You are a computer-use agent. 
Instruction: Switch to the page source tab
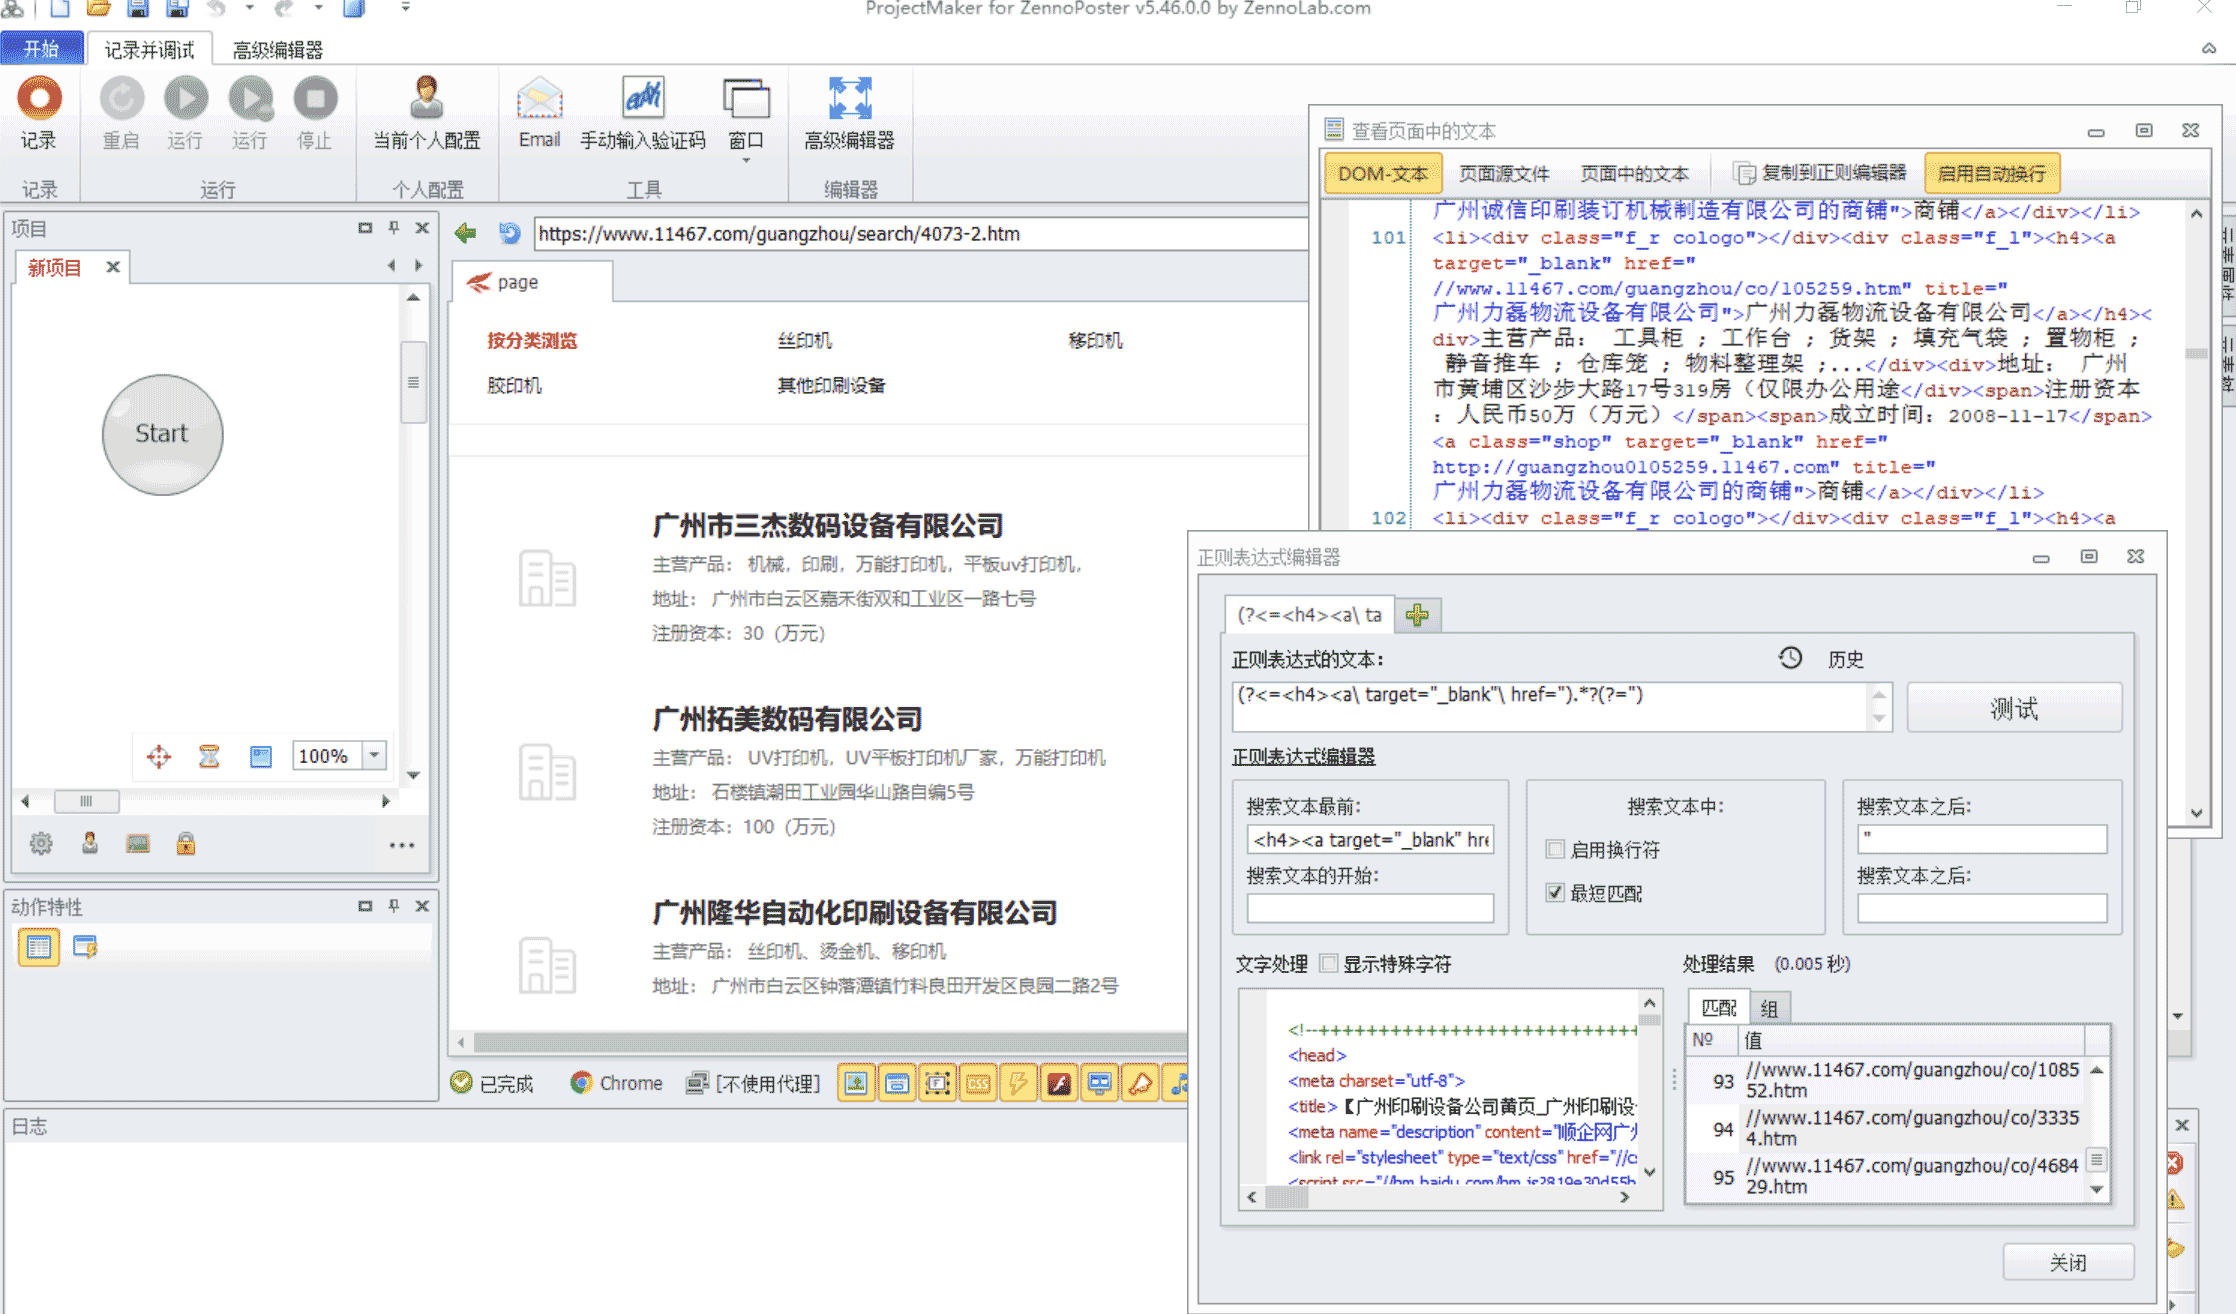(1503, 173)
